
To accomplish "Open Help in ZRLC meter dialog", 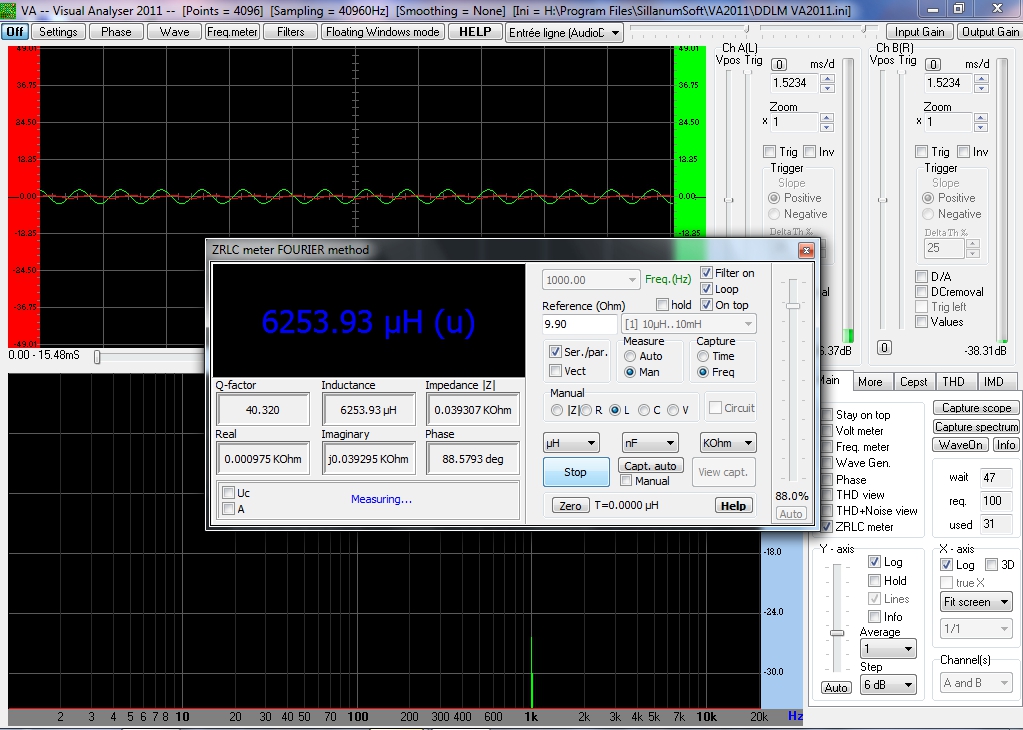I will (733, 506).
